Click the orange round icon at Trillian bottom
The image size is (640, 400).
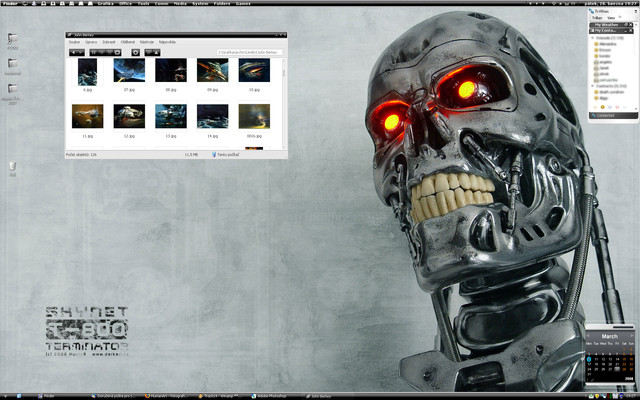click(602, 107)
